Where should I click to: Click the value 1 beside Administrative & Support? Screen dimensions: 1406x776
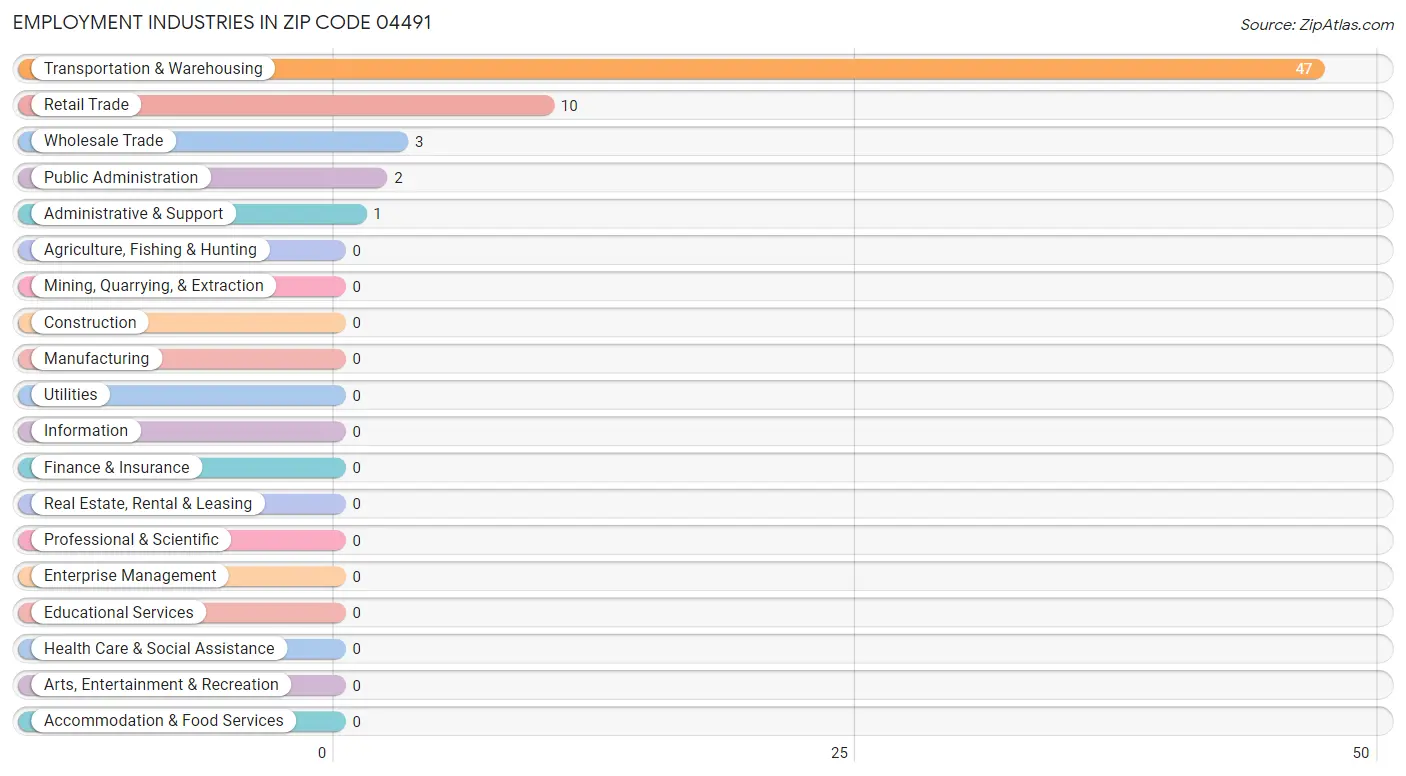point(378,214)
